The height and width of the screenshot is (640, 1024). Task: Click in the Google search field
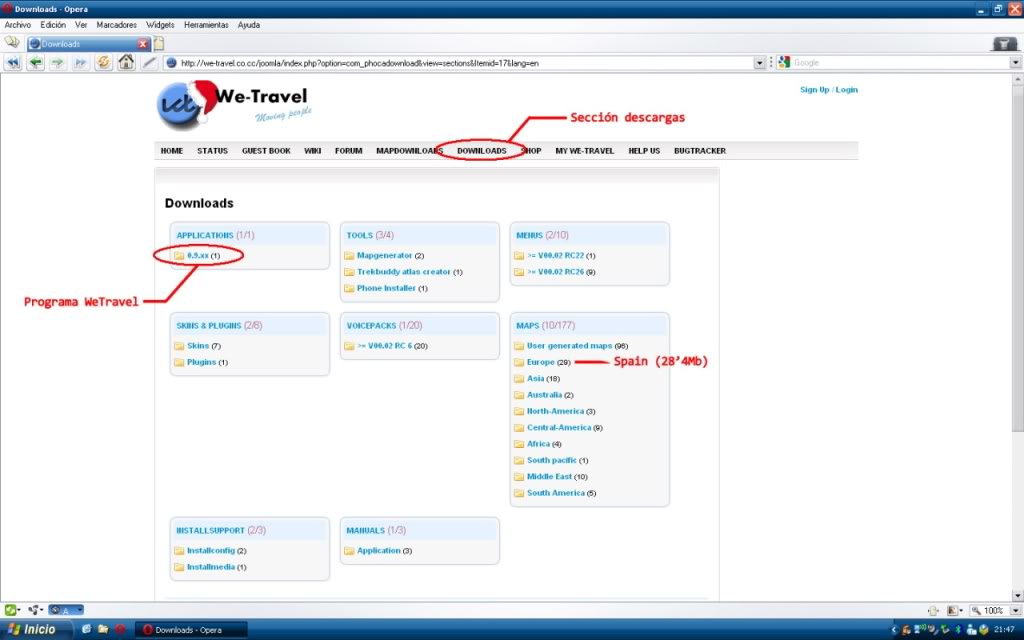(900, 63)
